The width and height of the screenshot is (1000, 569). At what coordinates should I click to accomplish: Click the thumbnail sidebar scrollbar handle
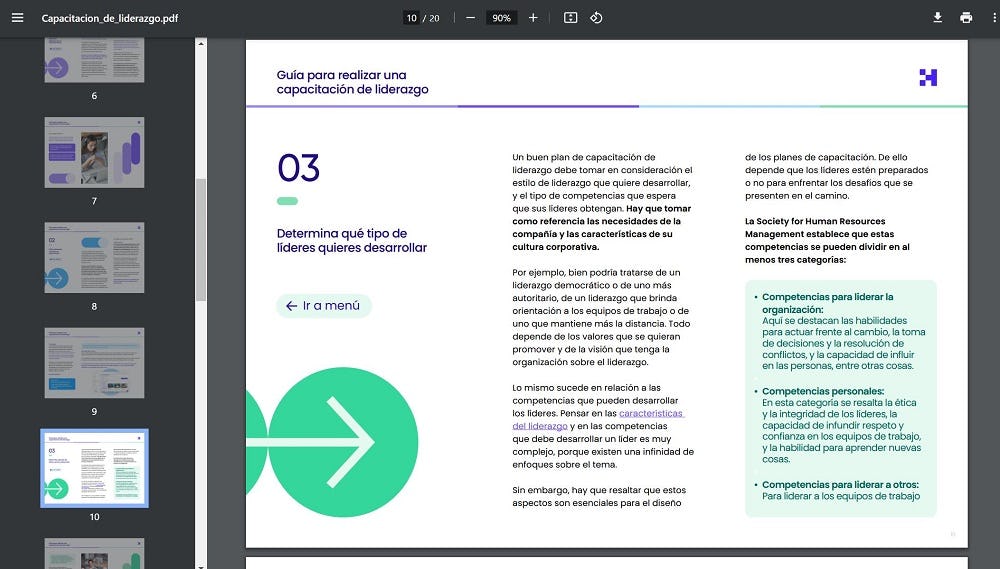click(201, 240)
